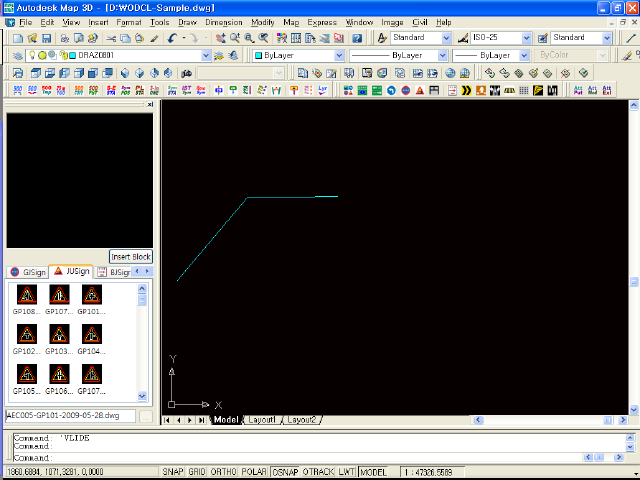Expand the ByLayer color dropdown

(x=339, y=56)
